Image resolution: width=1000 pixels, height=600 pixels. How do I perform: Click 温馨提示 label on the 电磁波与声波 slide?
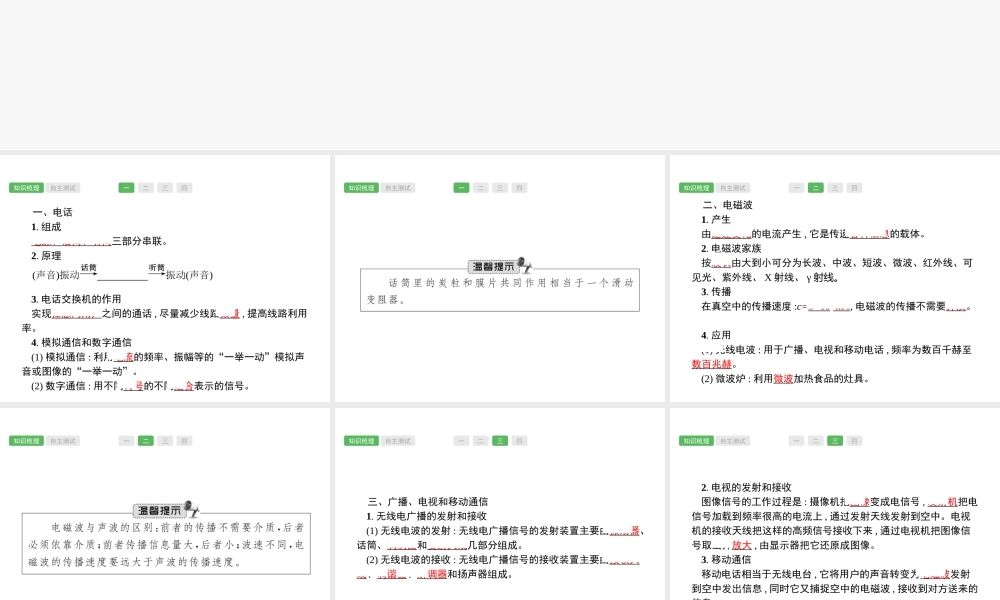pyautogui.click(x=158, y=511)
